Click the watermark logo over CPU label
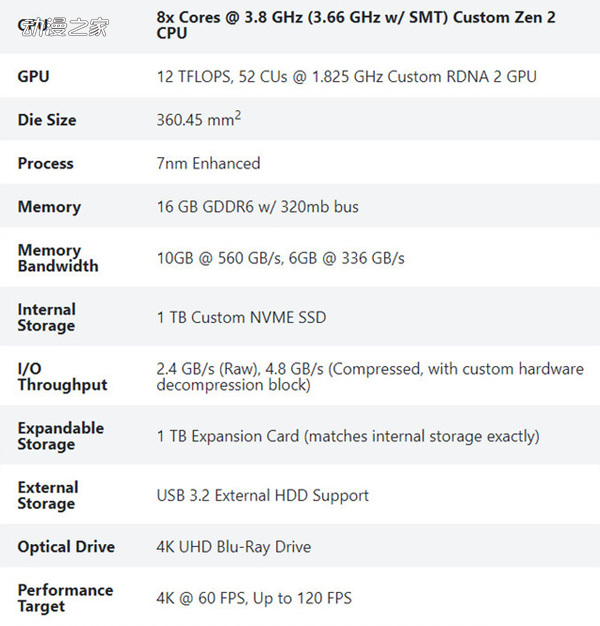 tap(64, 28)
